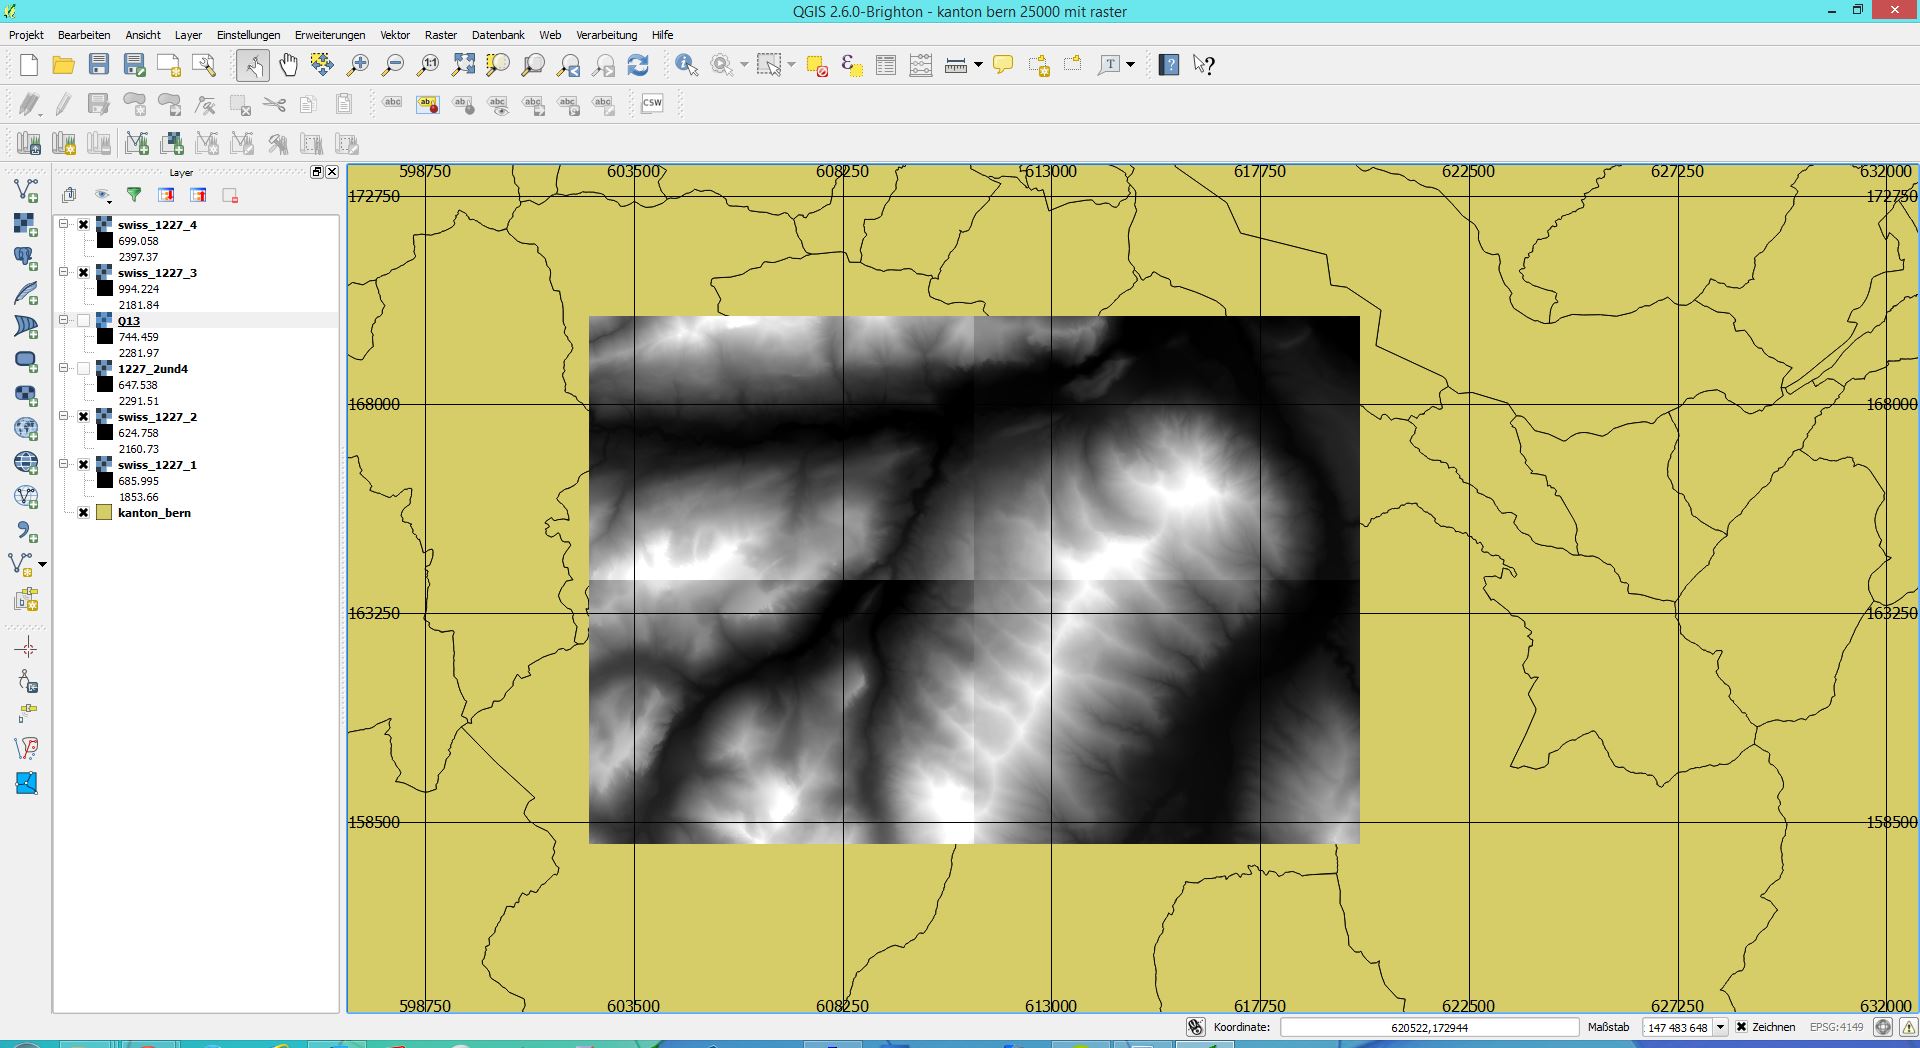Click the Koordinate input field
Image resolution: width=1920 pixels, height=1048 pixels.
[x=1429, y=1027]
